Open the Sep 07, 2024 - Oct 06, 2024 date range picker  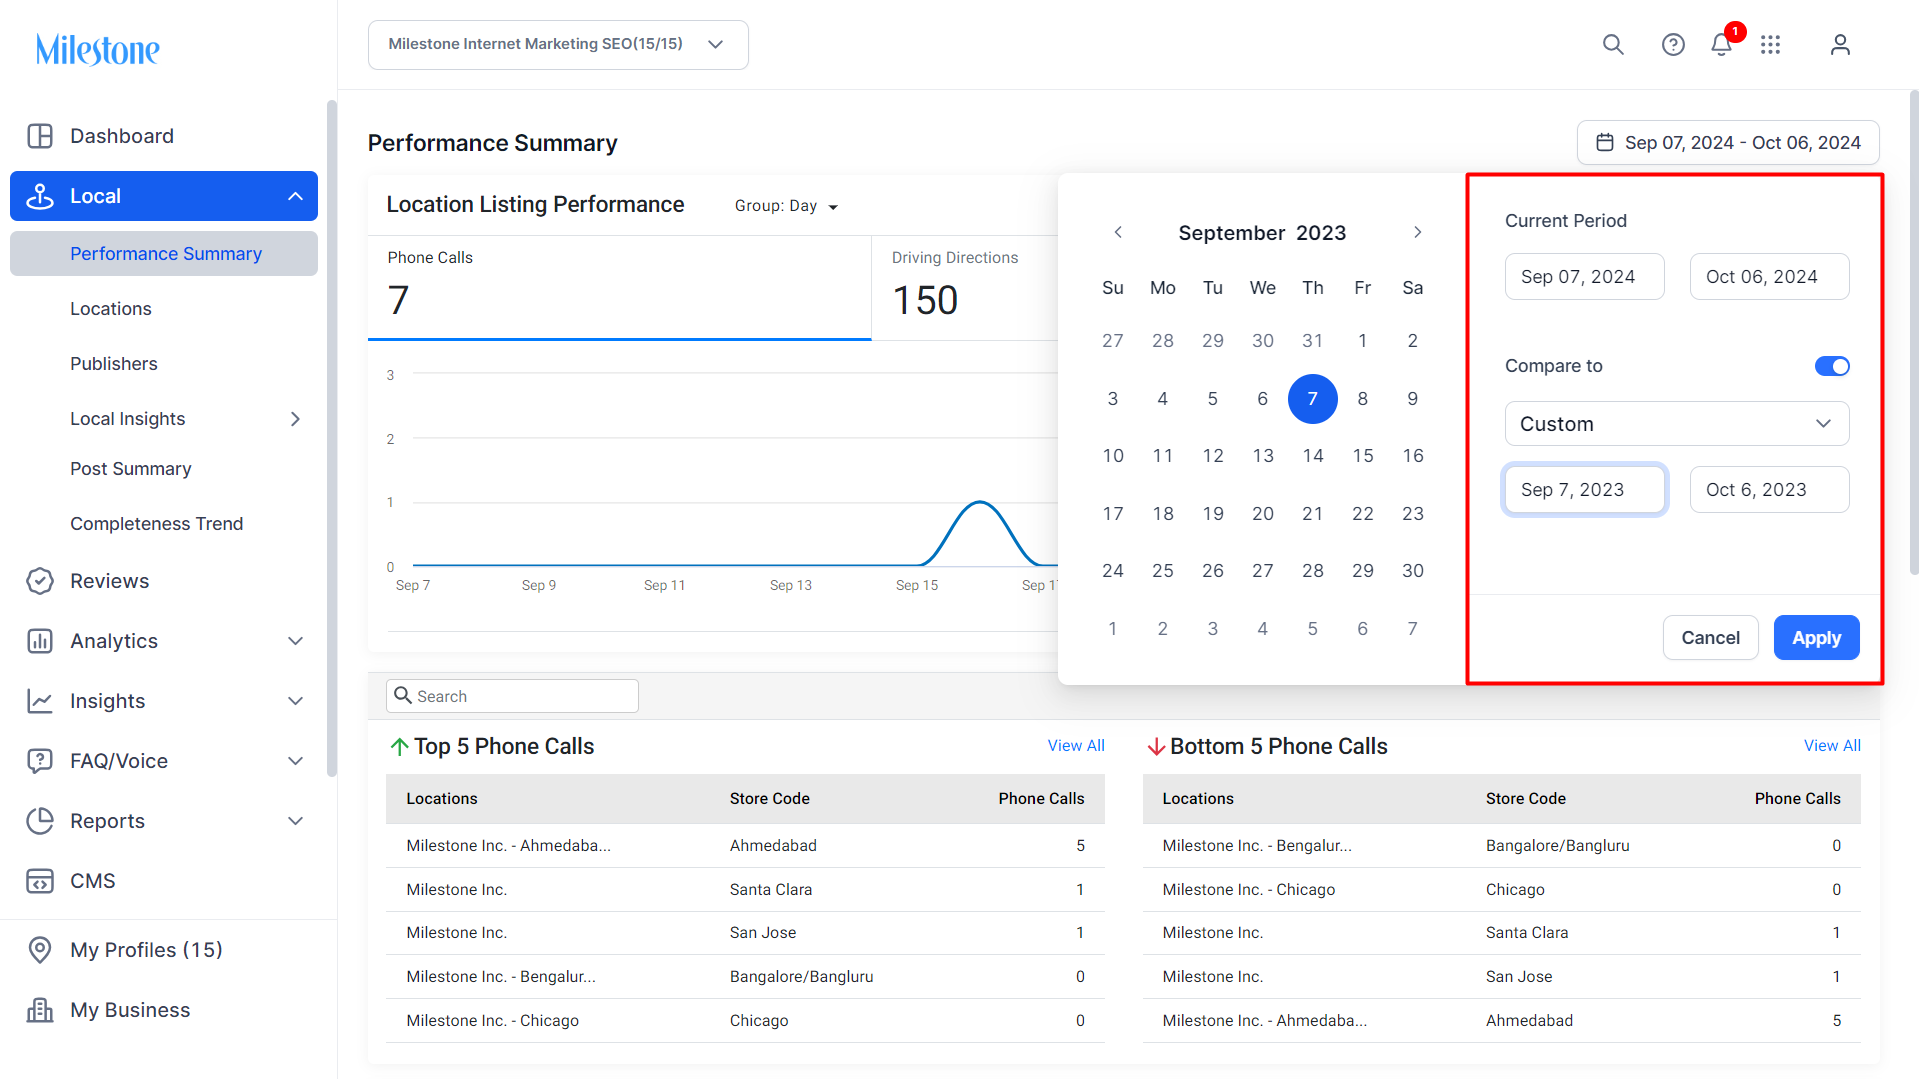(1728, 143)
